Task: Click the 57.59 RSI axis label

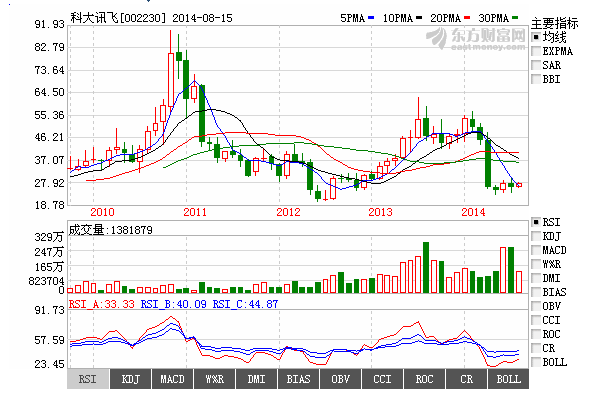Action: click(50, 341)
